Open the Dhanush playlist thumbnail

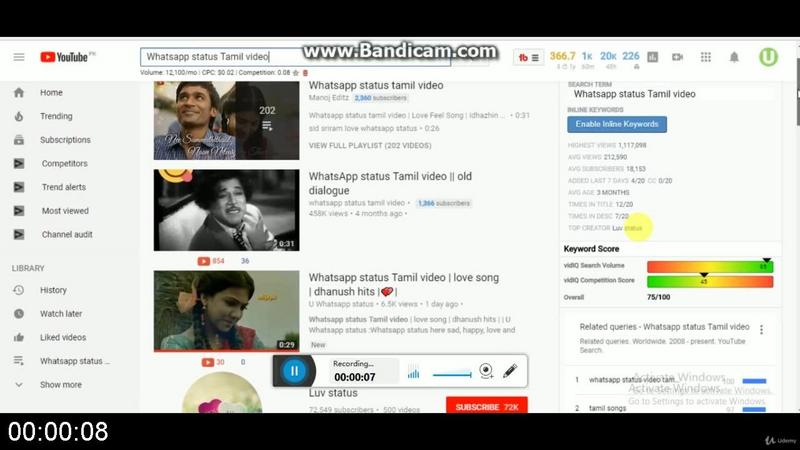(x=227, y=120)
